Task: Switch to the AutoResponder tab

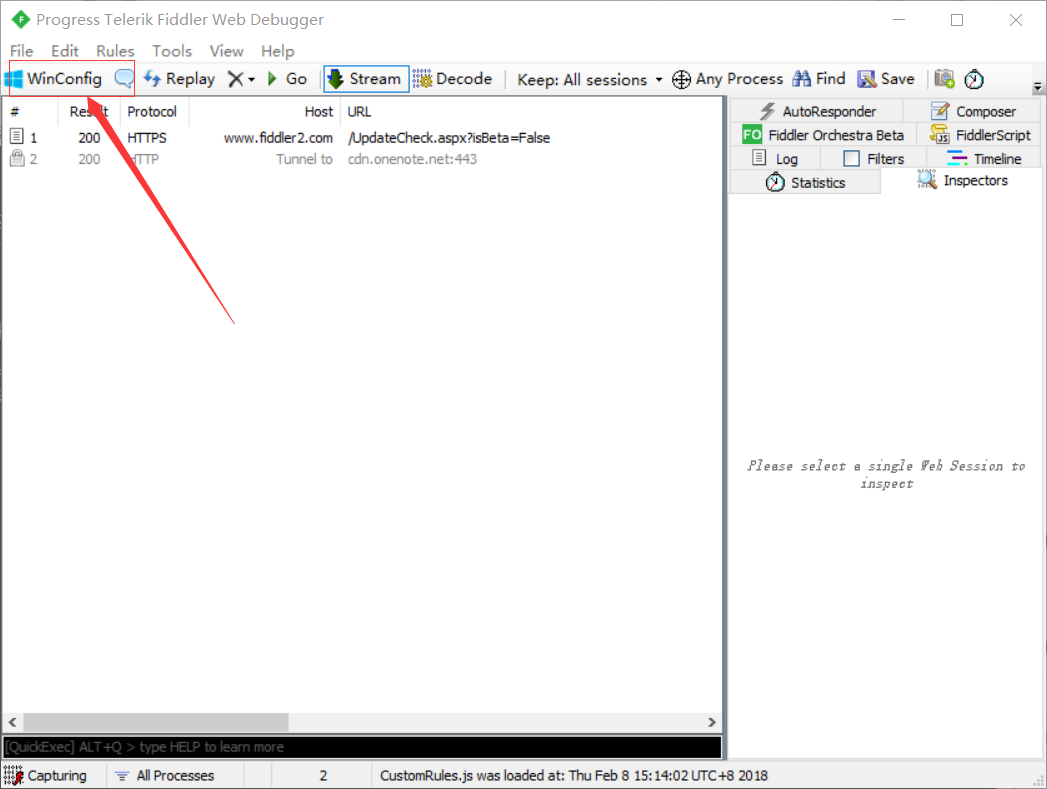Action: point(817,111)
